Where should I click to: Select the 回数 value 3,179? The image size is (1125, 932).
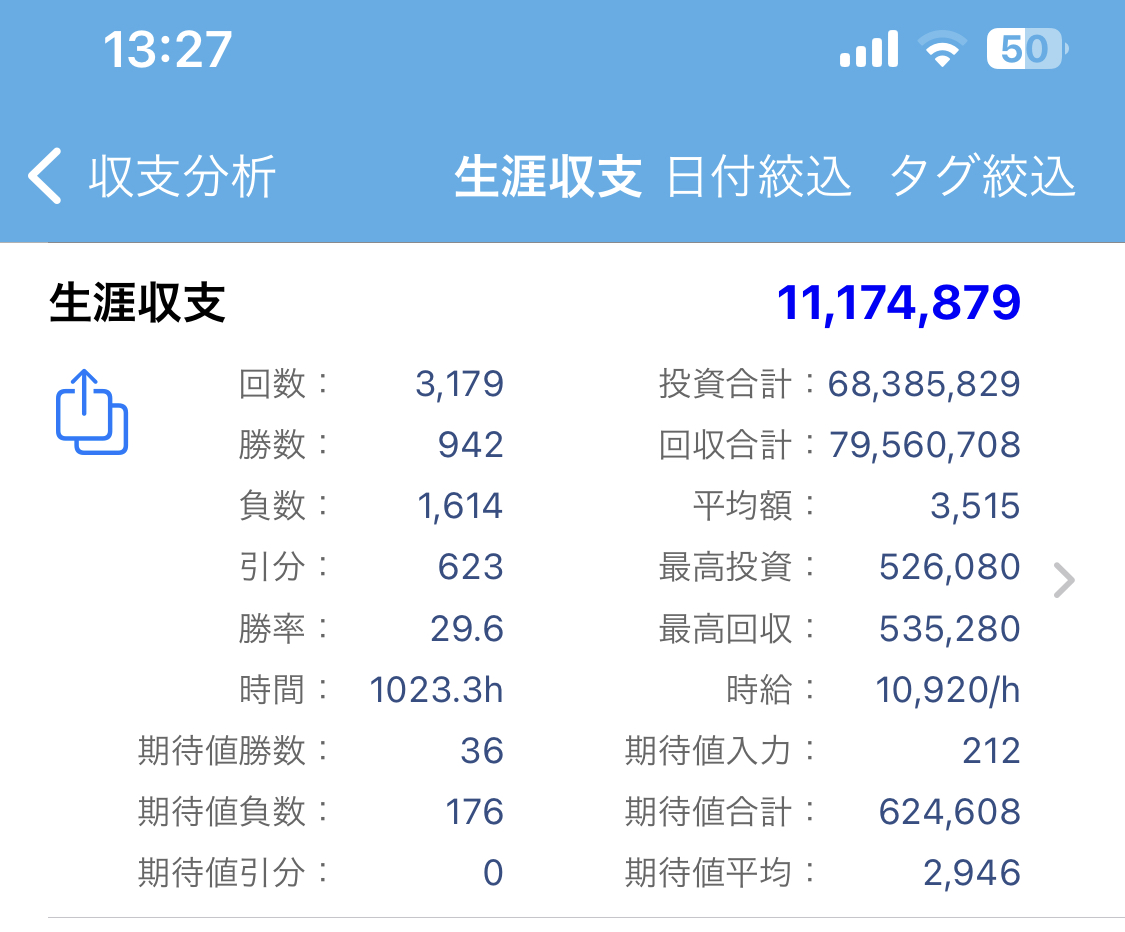[x=459, y=385]
